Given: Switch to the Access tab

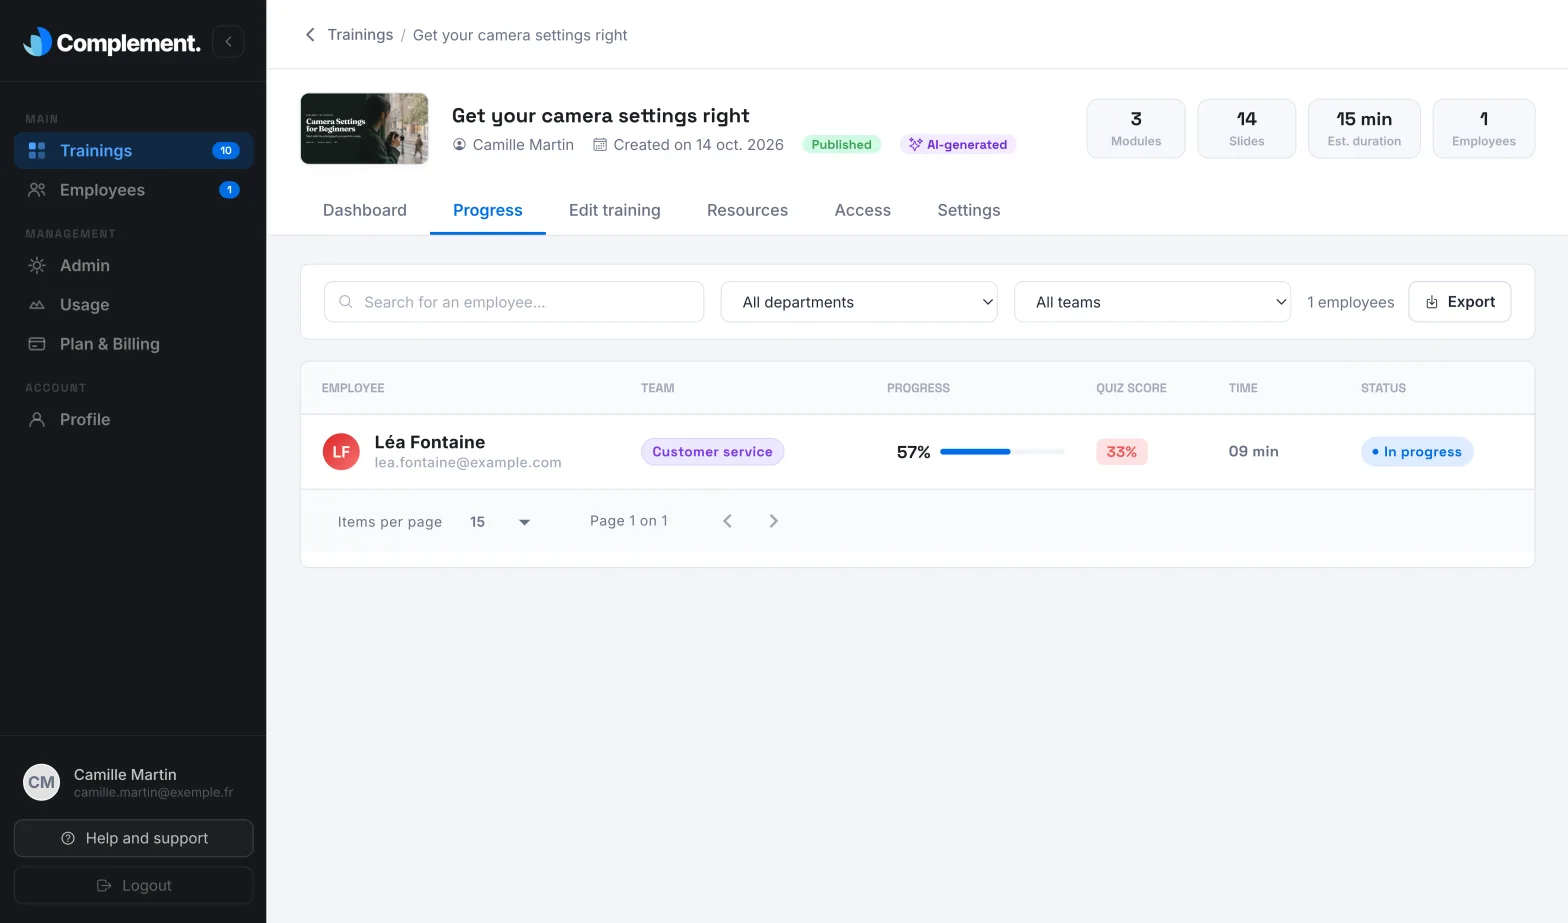Looking at the screenshot, I should click(863, 211).
